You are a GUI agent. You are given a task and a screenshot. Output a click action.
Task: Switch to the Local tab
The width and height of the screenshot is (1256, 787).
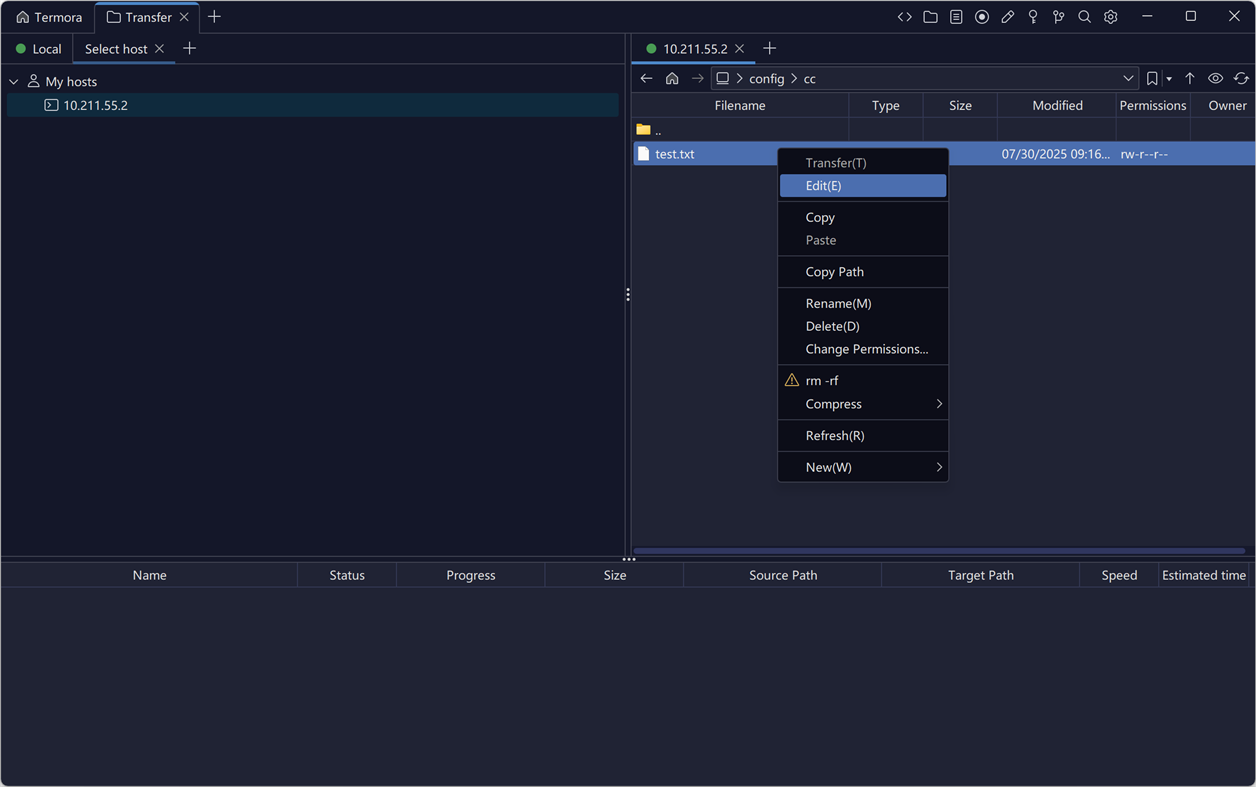point(38,49)
